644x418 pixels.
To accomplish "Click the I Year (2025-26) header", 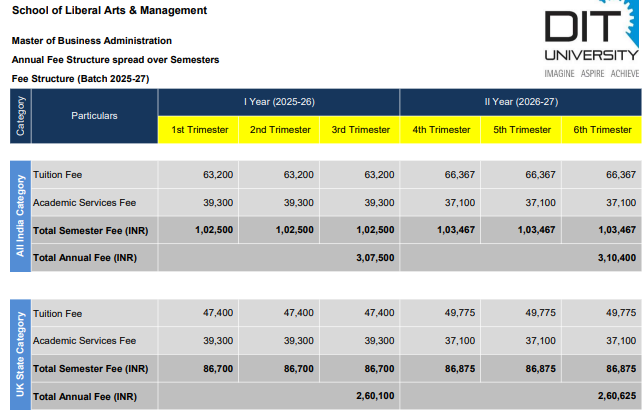I will (279, 102).
